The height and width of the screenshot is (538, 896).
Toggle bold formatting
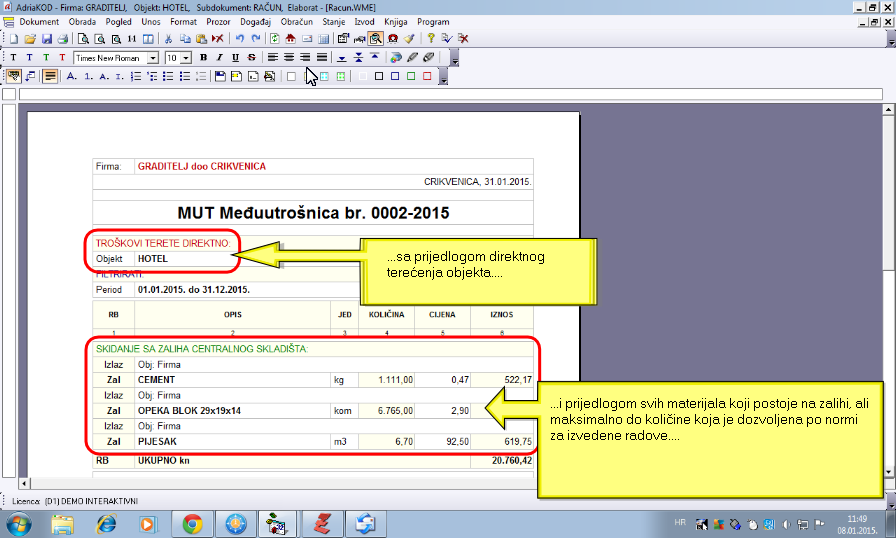203,58
